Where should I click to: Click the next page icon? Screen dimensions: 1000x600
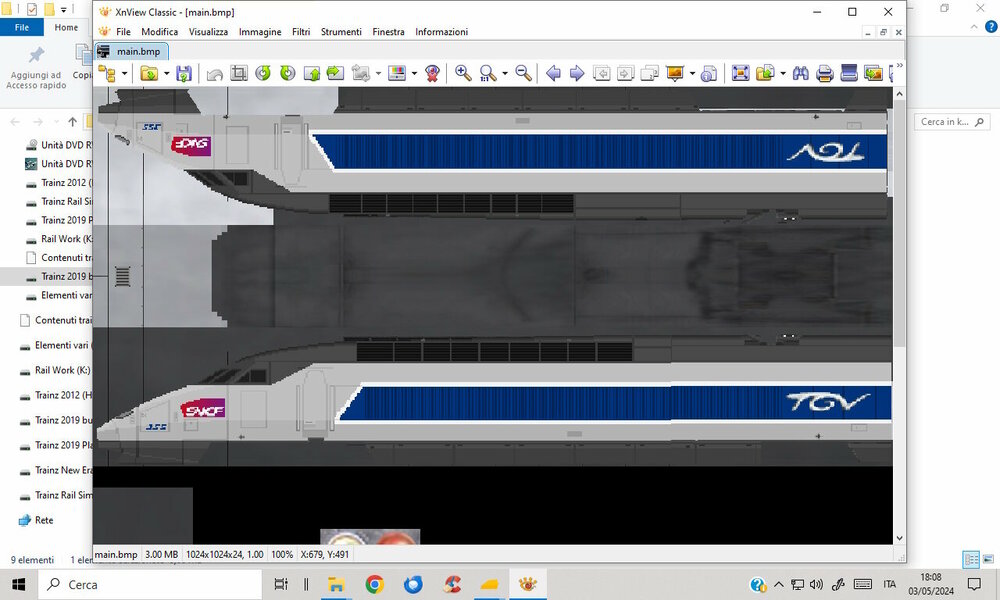point(626,73)
